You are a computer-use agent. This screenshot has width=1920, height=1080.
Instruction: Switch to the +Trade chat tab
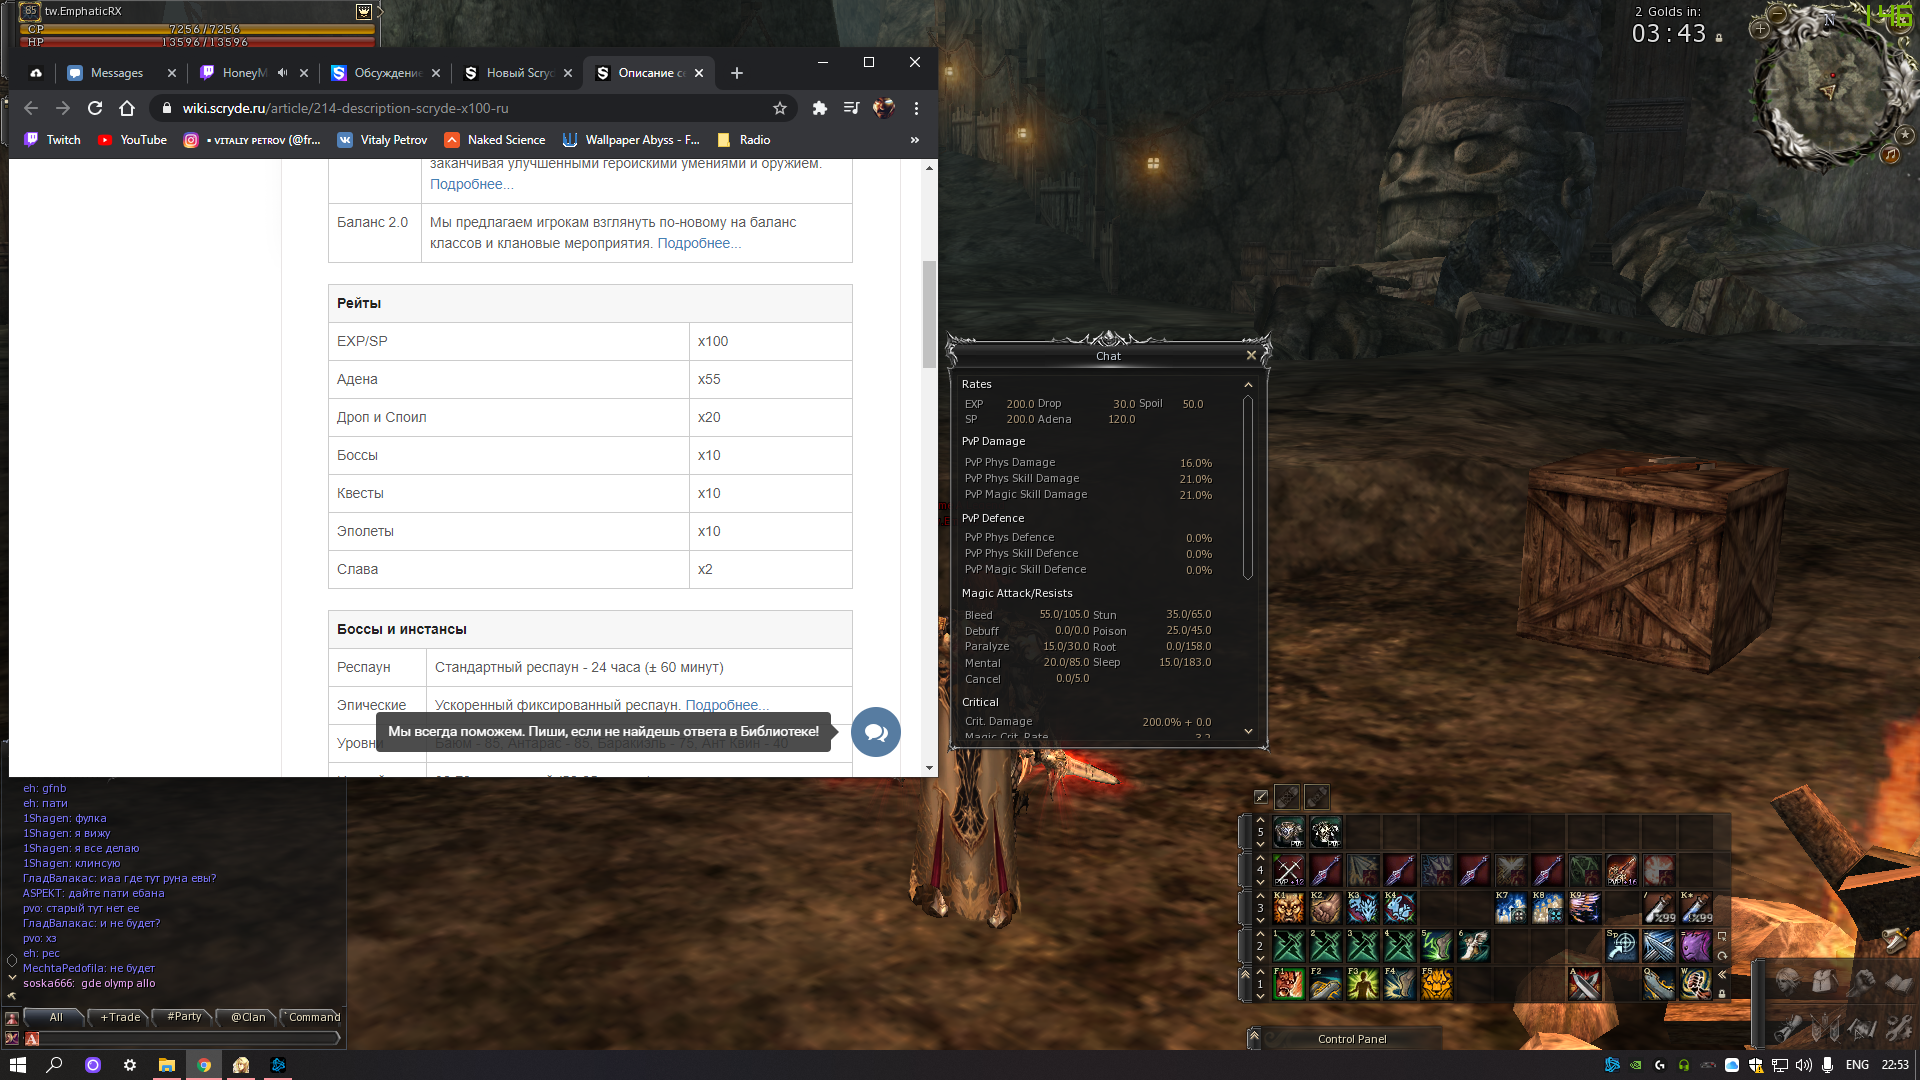121,1017
